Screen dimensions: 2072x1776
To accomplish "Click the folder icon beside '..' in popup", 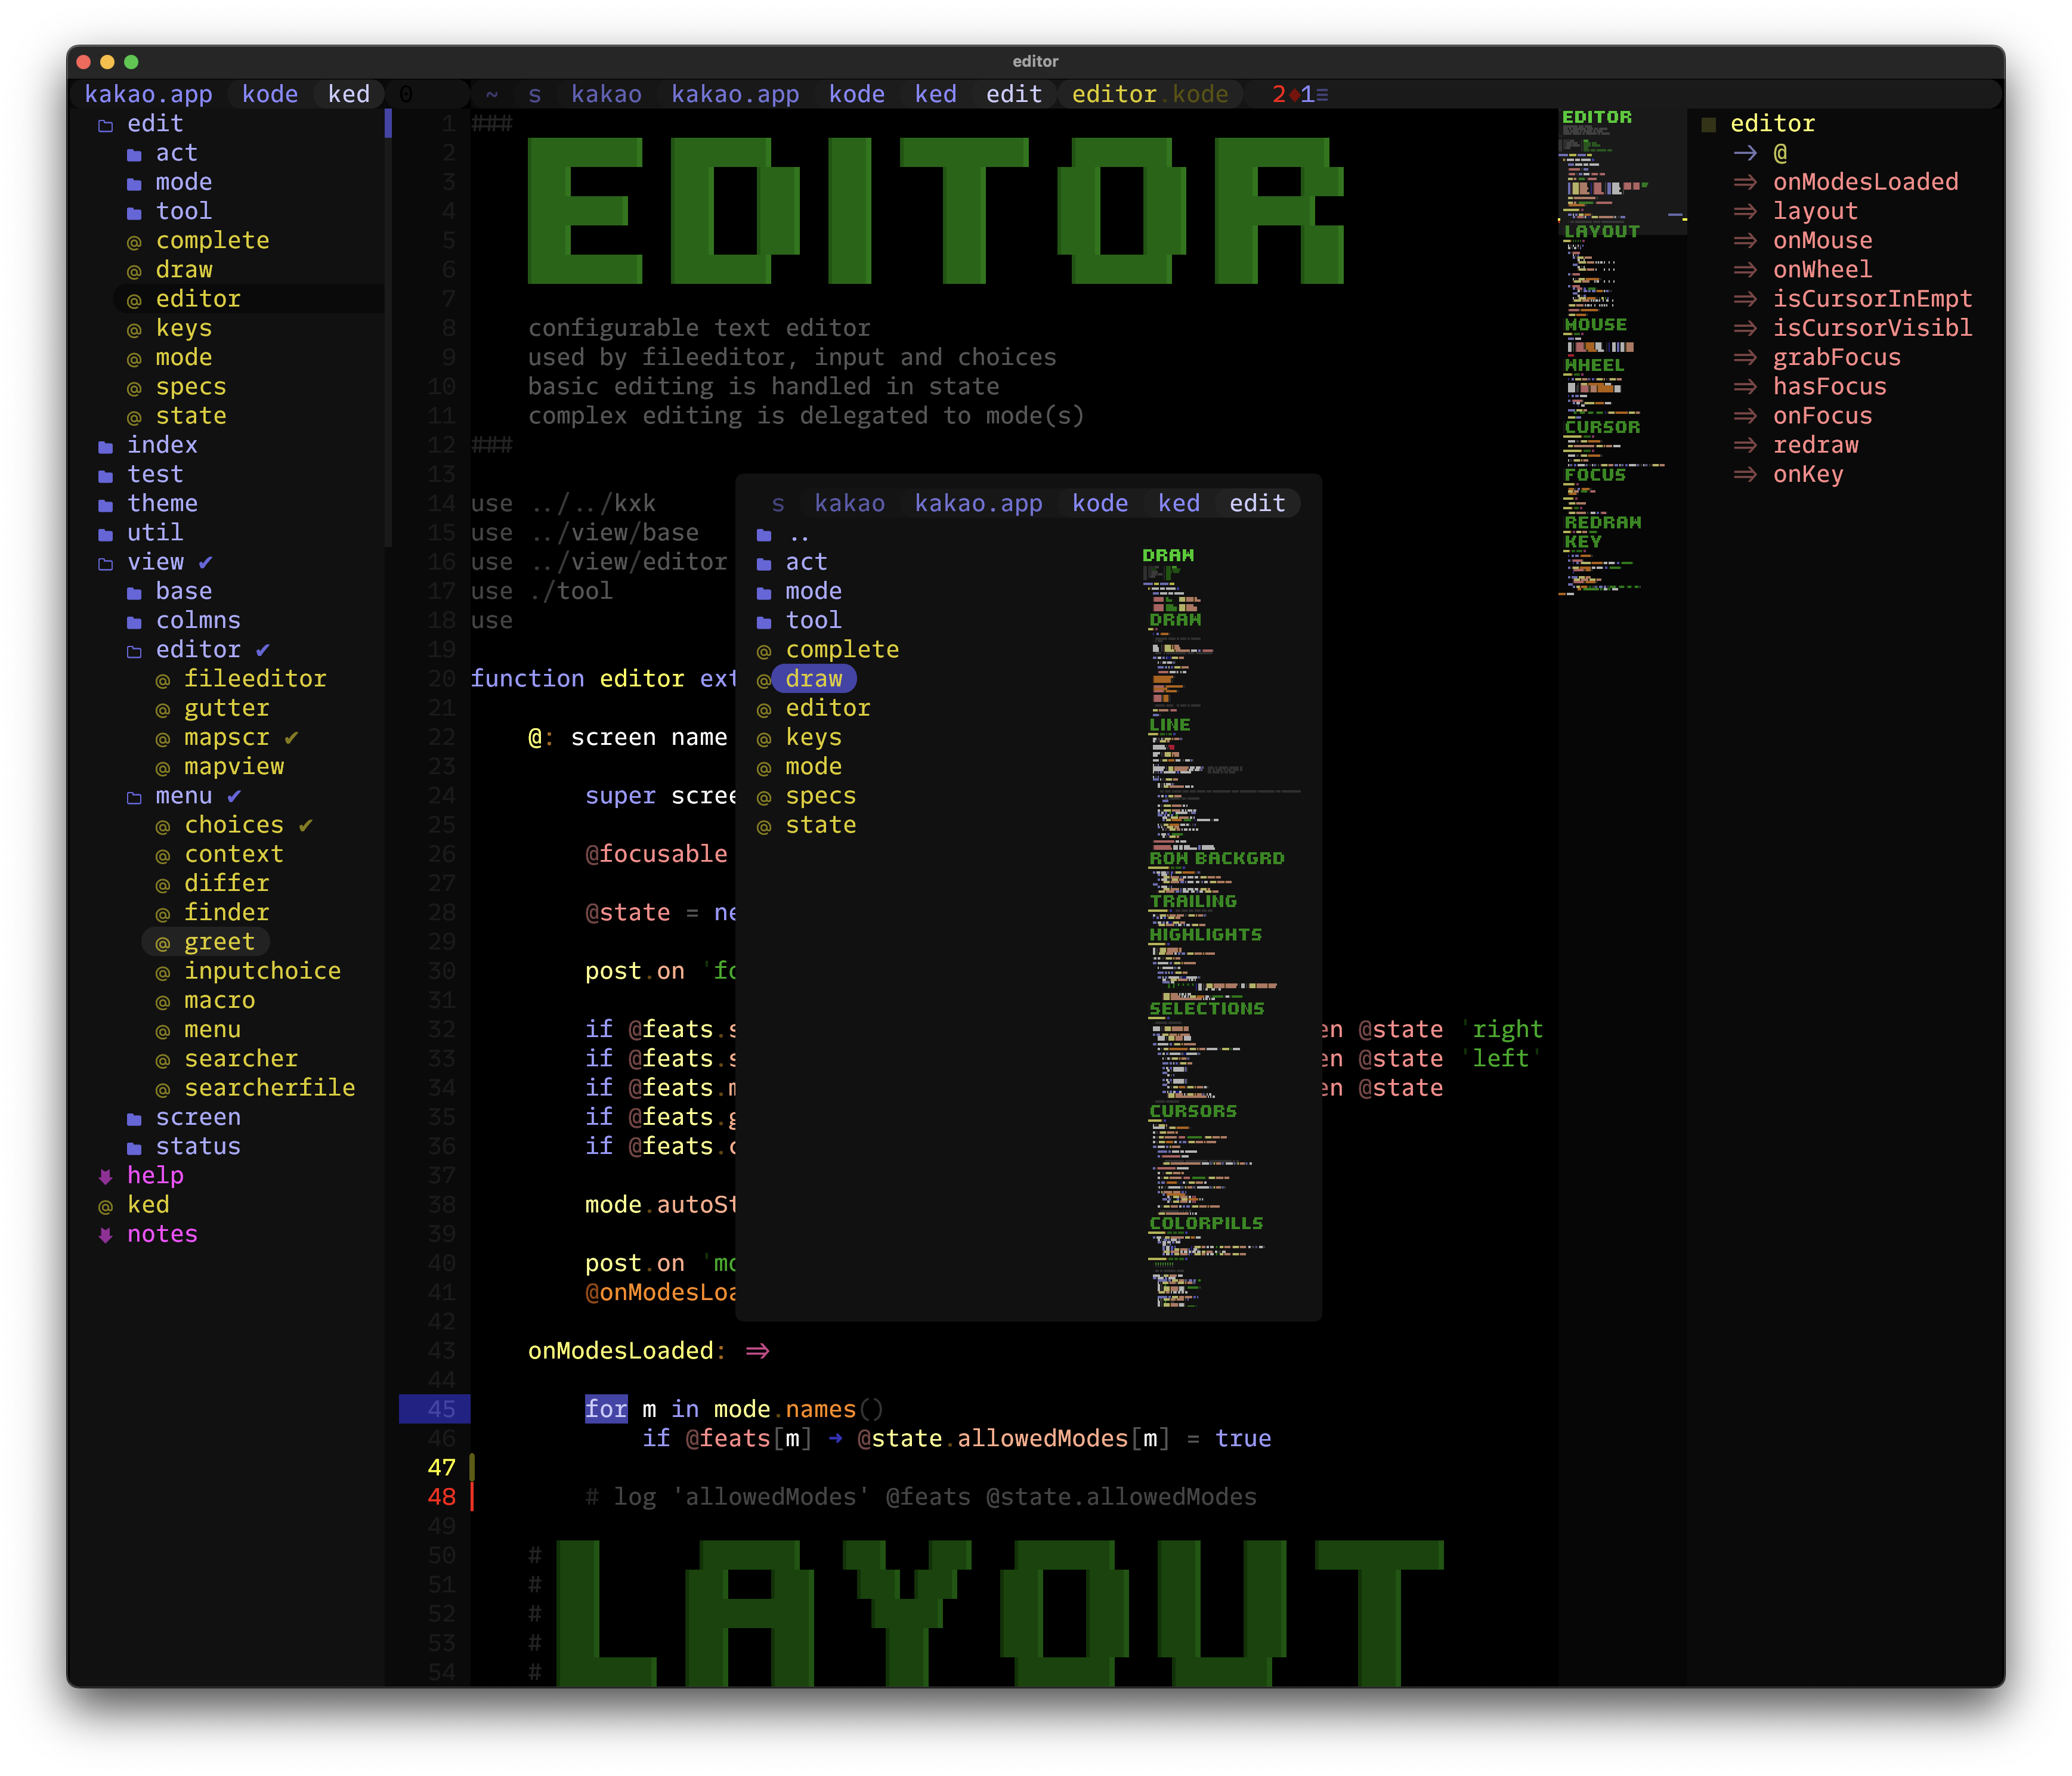I will coord(764,536).
